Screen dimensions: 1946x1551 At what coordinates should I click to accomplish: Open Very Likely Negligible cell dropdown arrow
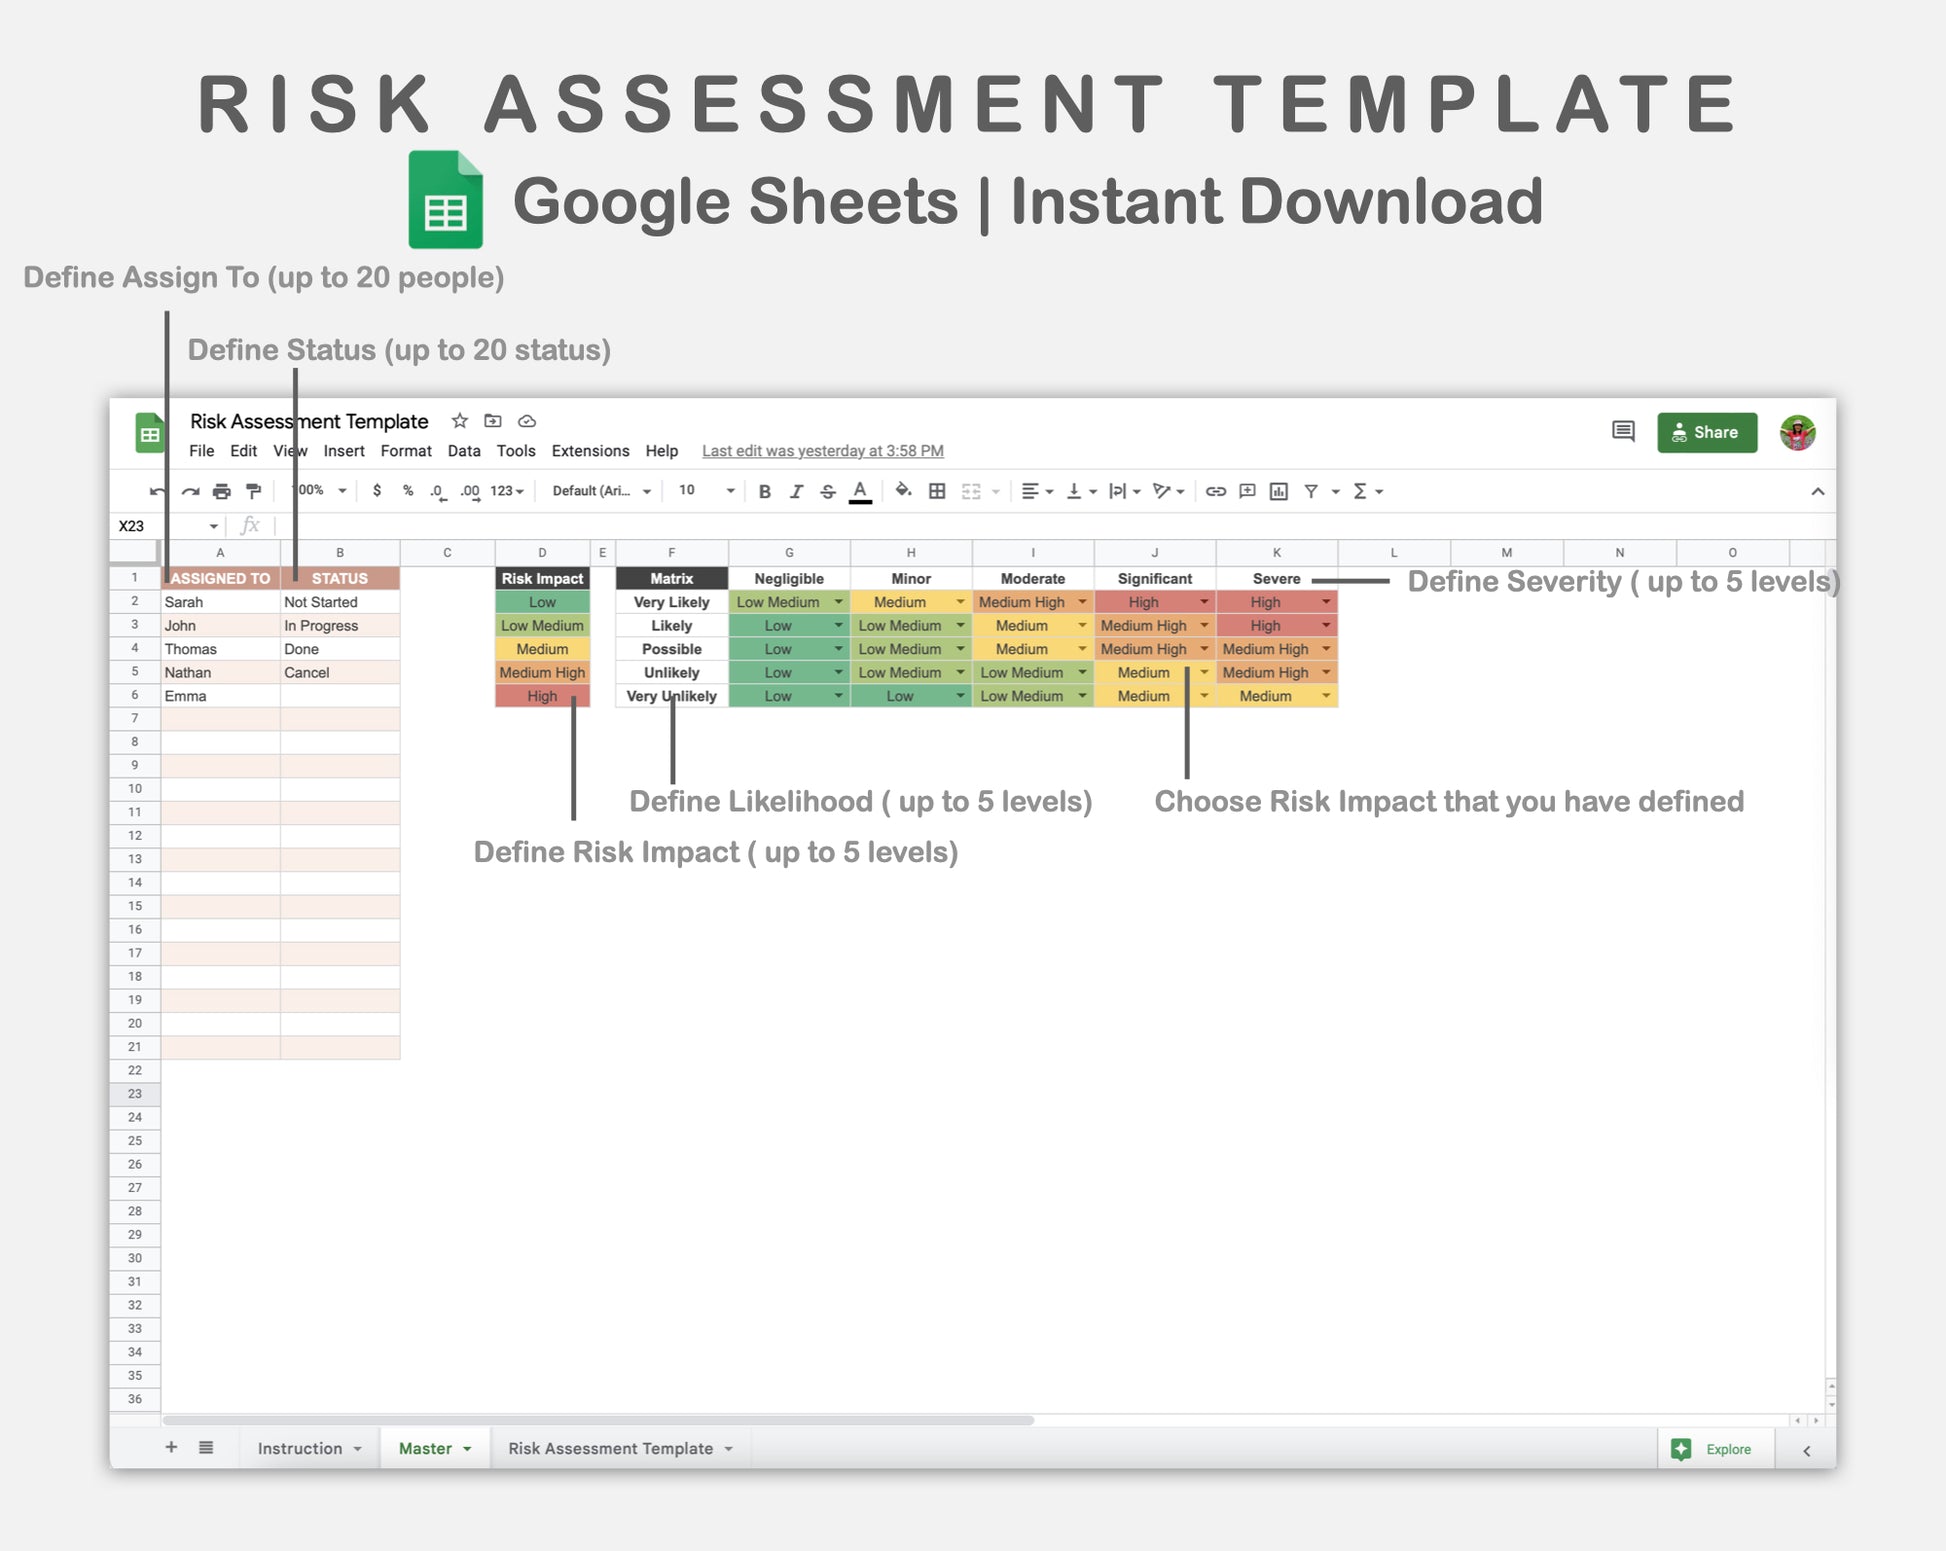coord(838,602)
